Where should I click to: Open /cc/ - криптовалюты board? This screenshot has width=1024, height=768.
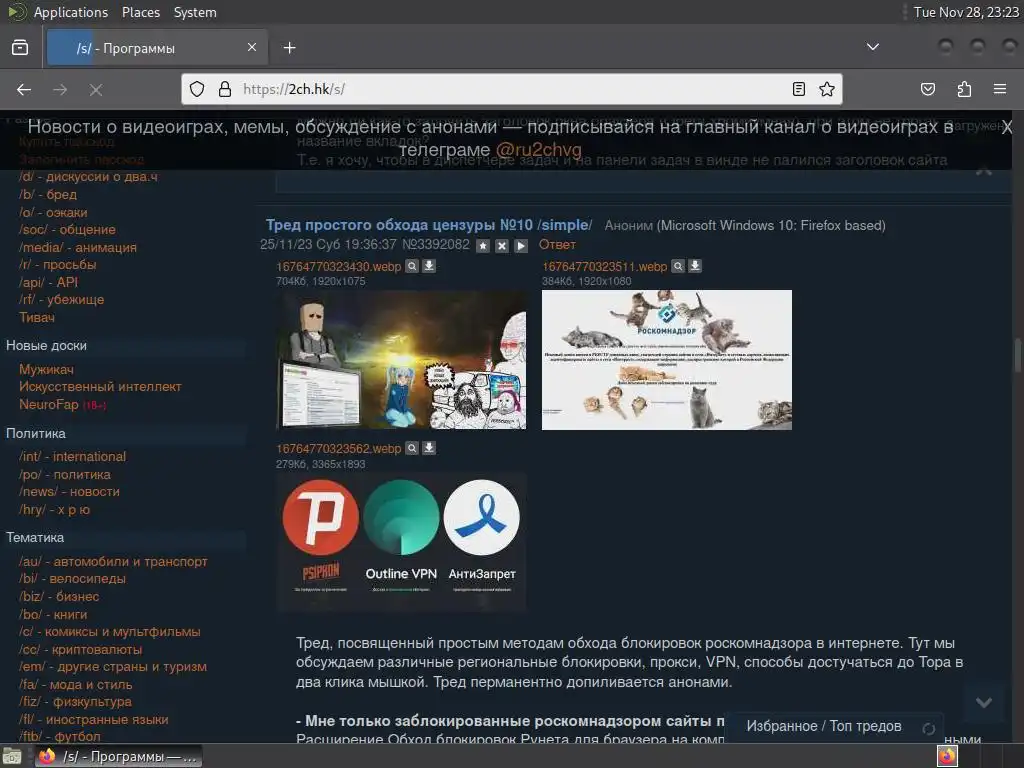click(80, 650)
